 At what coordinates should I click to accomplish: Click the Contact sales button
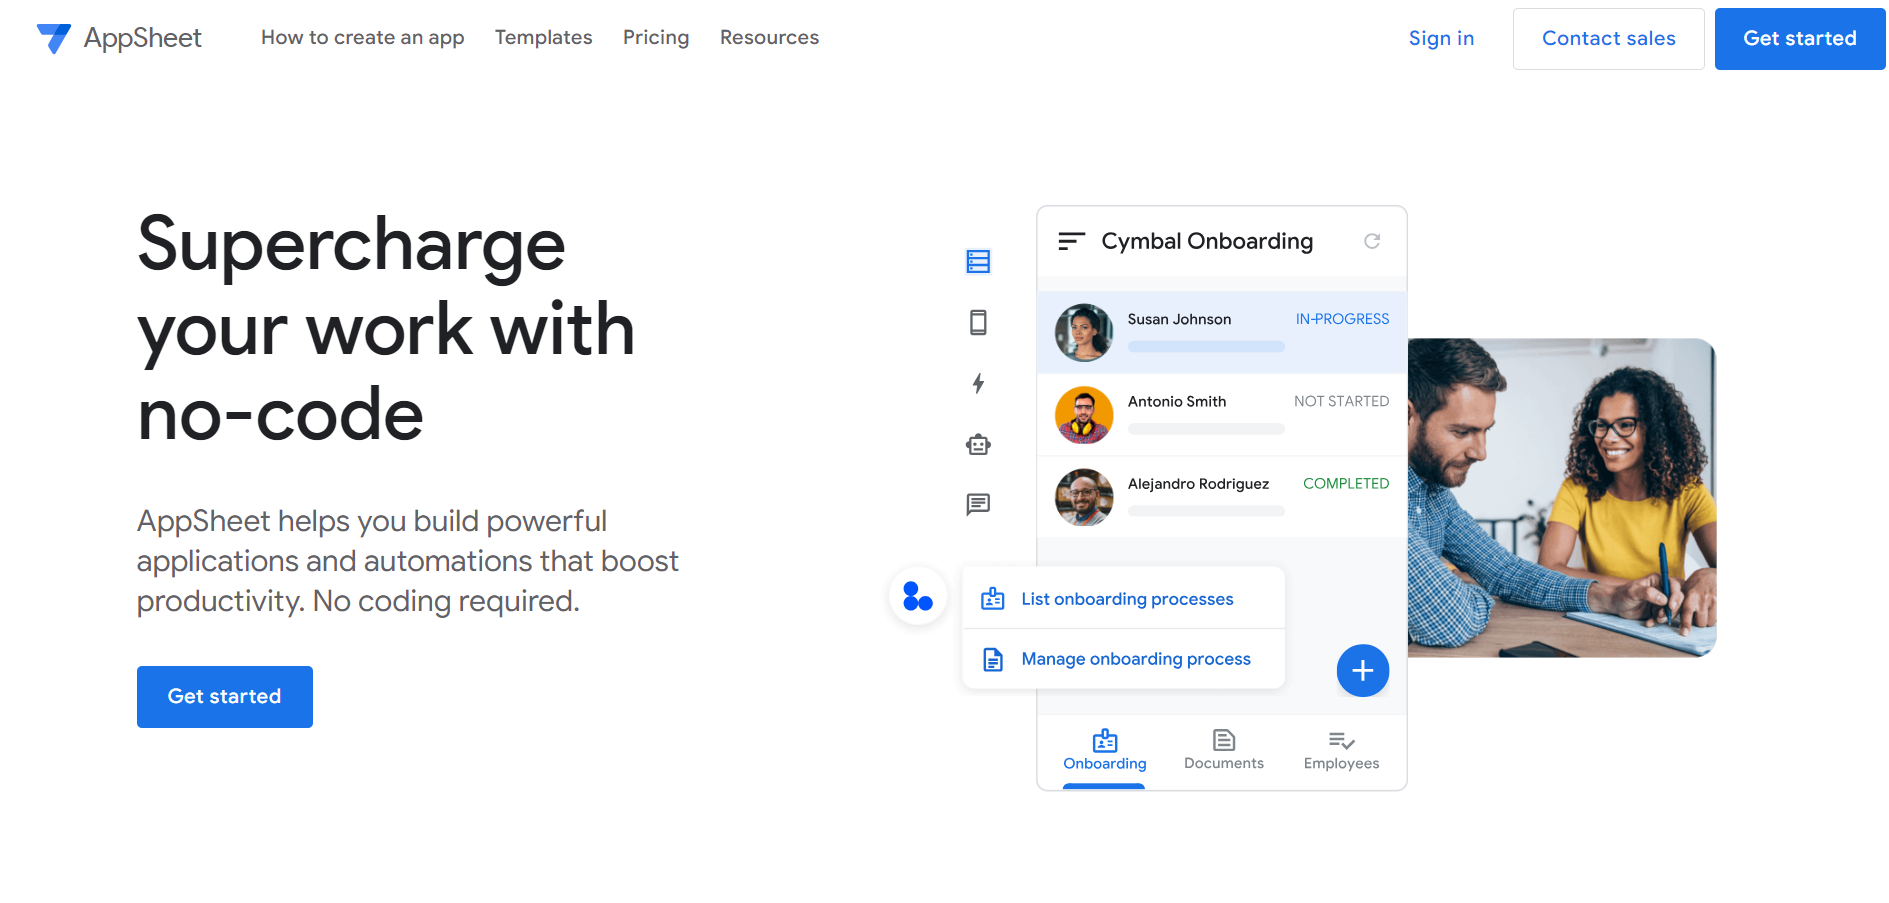tap(1608, 39)
